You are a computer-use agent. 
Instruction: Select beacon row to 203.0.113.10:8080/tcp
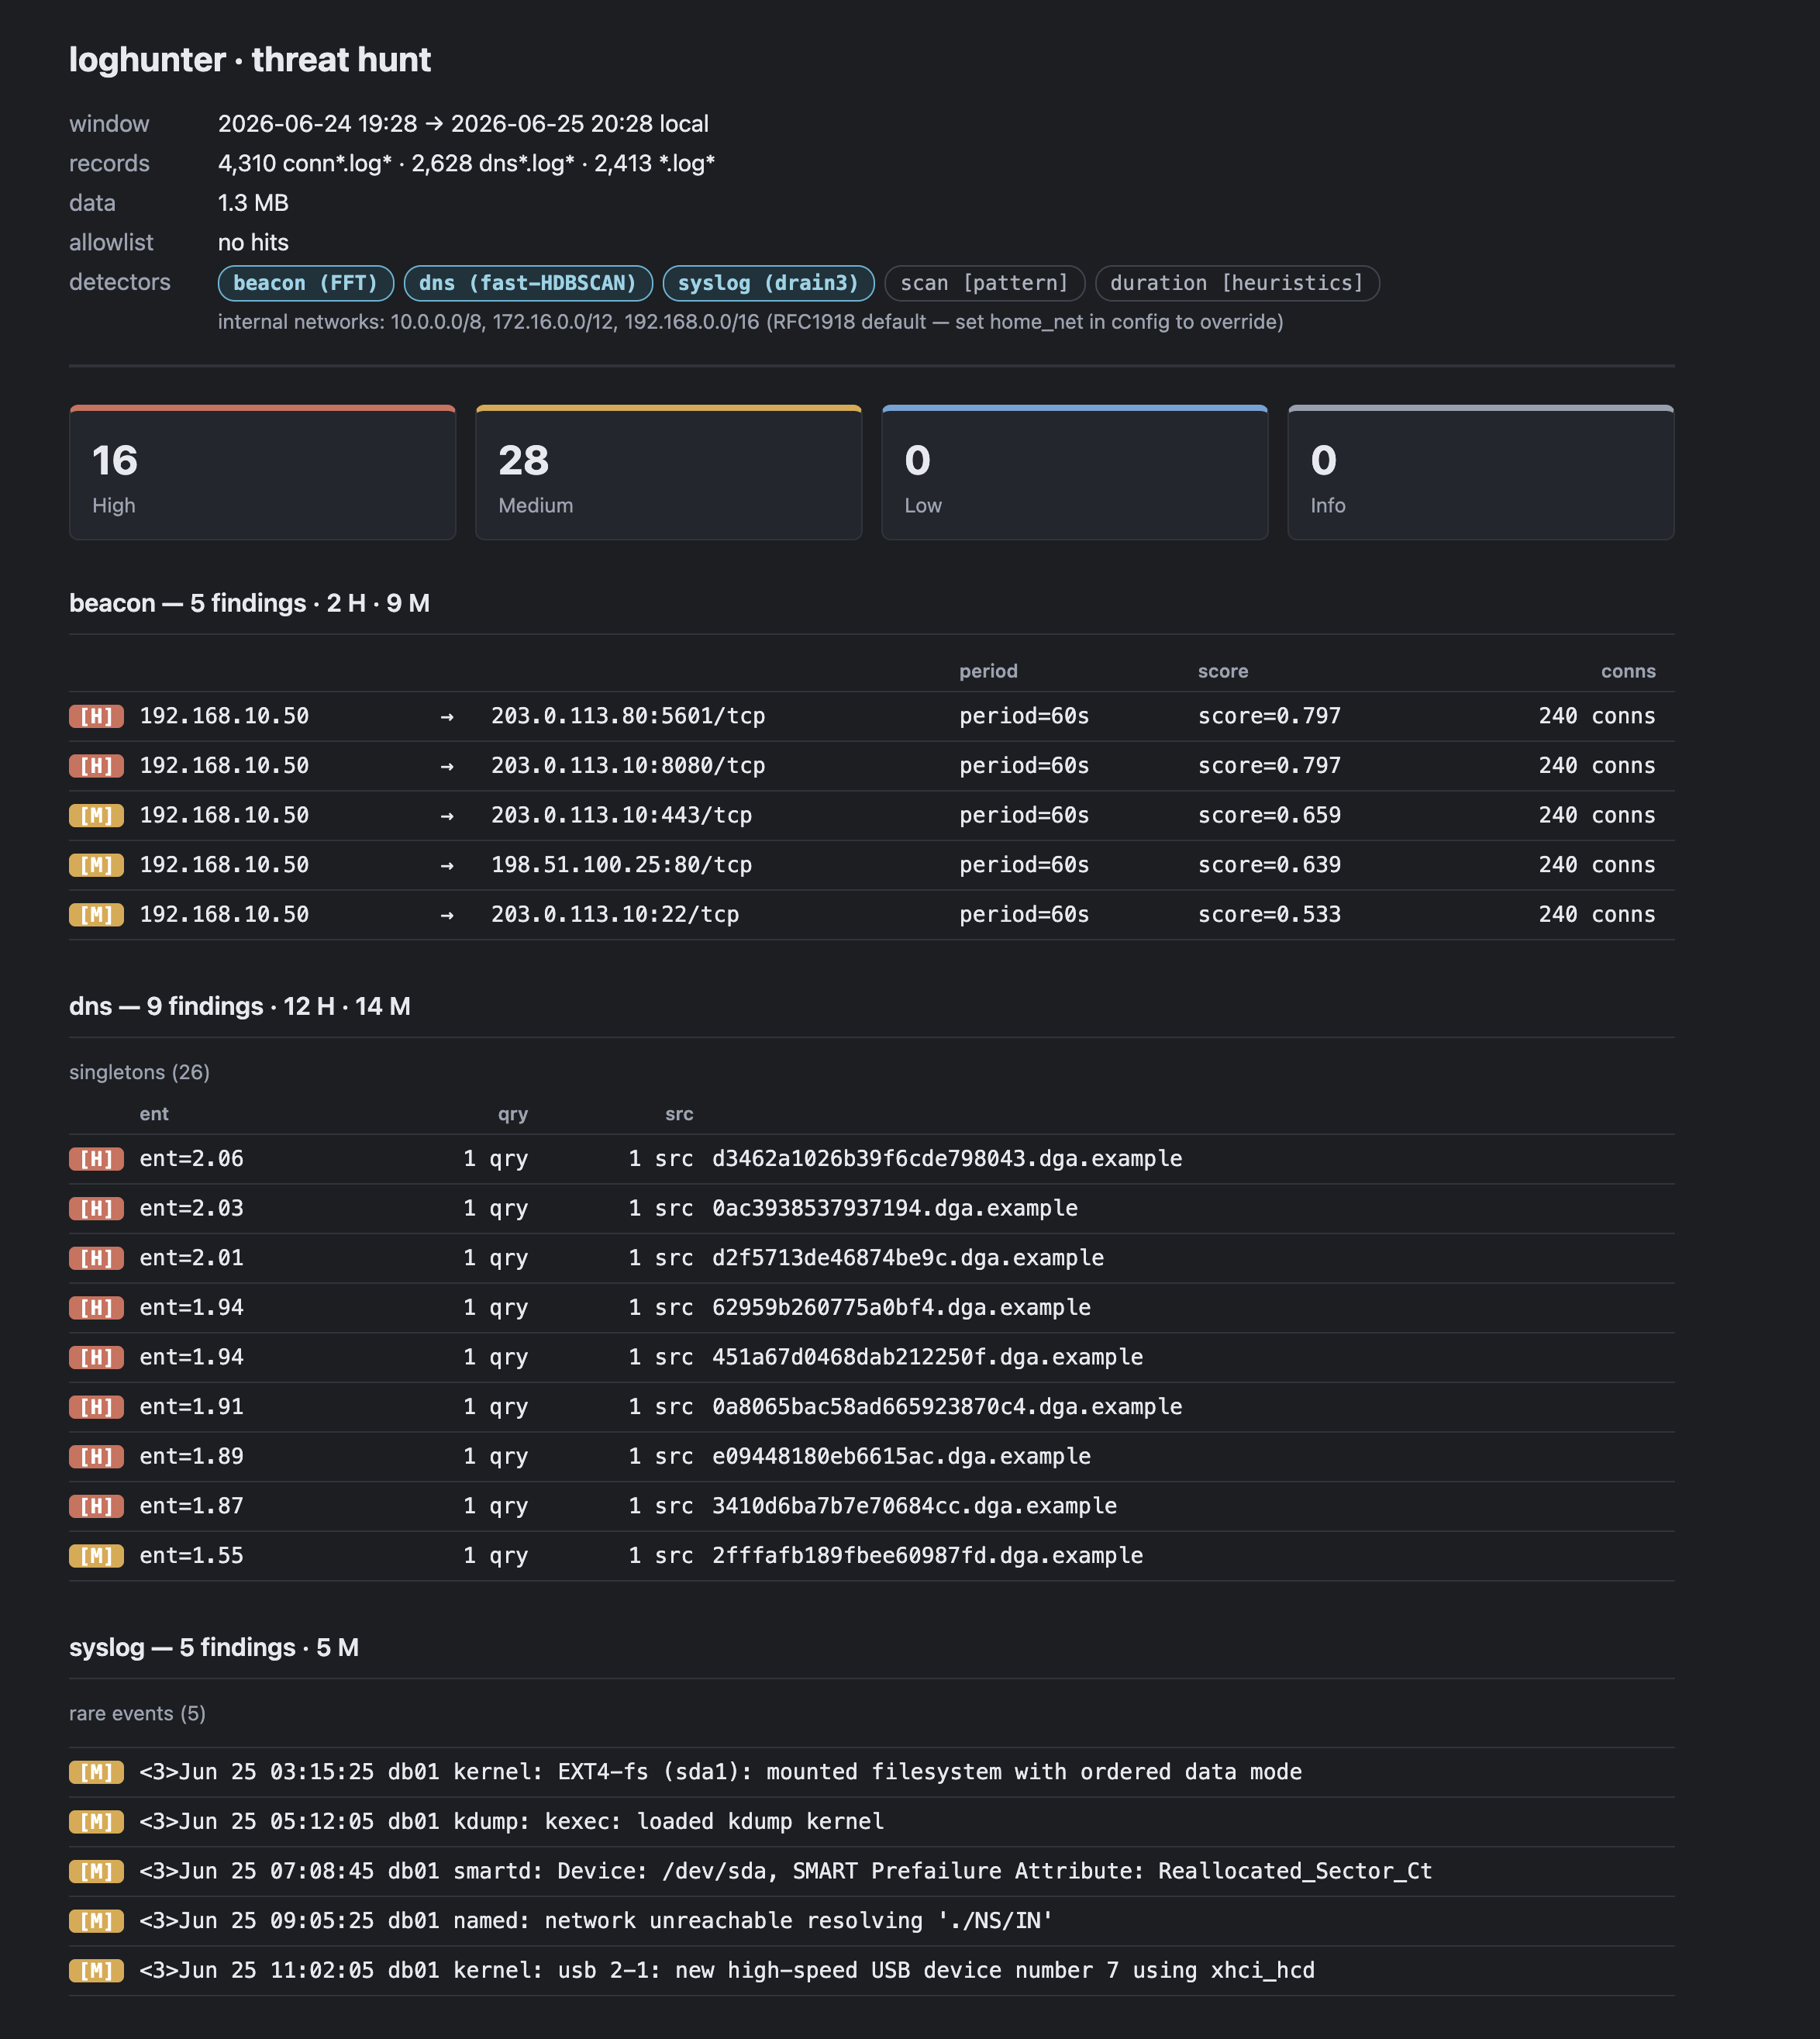coord(872,766)
